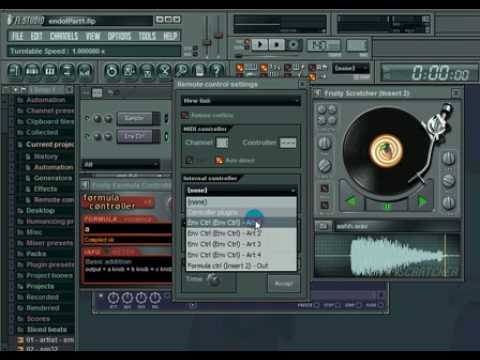The image size is (480, 360).
Task: Open the FILE menu
Action: pos(17,36)
